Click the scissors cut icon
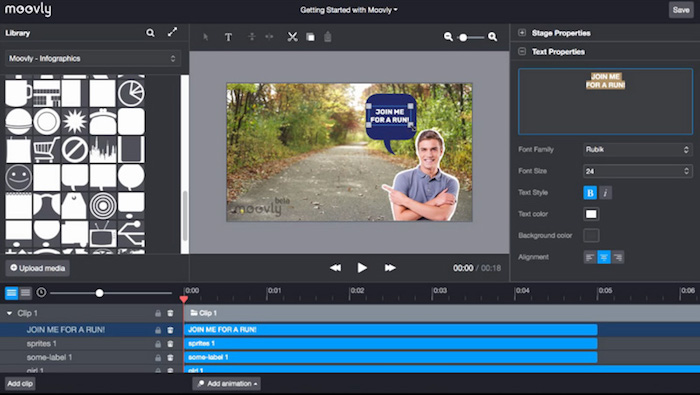Viewport: 700px width, 395px height. (x=292, y=37)
